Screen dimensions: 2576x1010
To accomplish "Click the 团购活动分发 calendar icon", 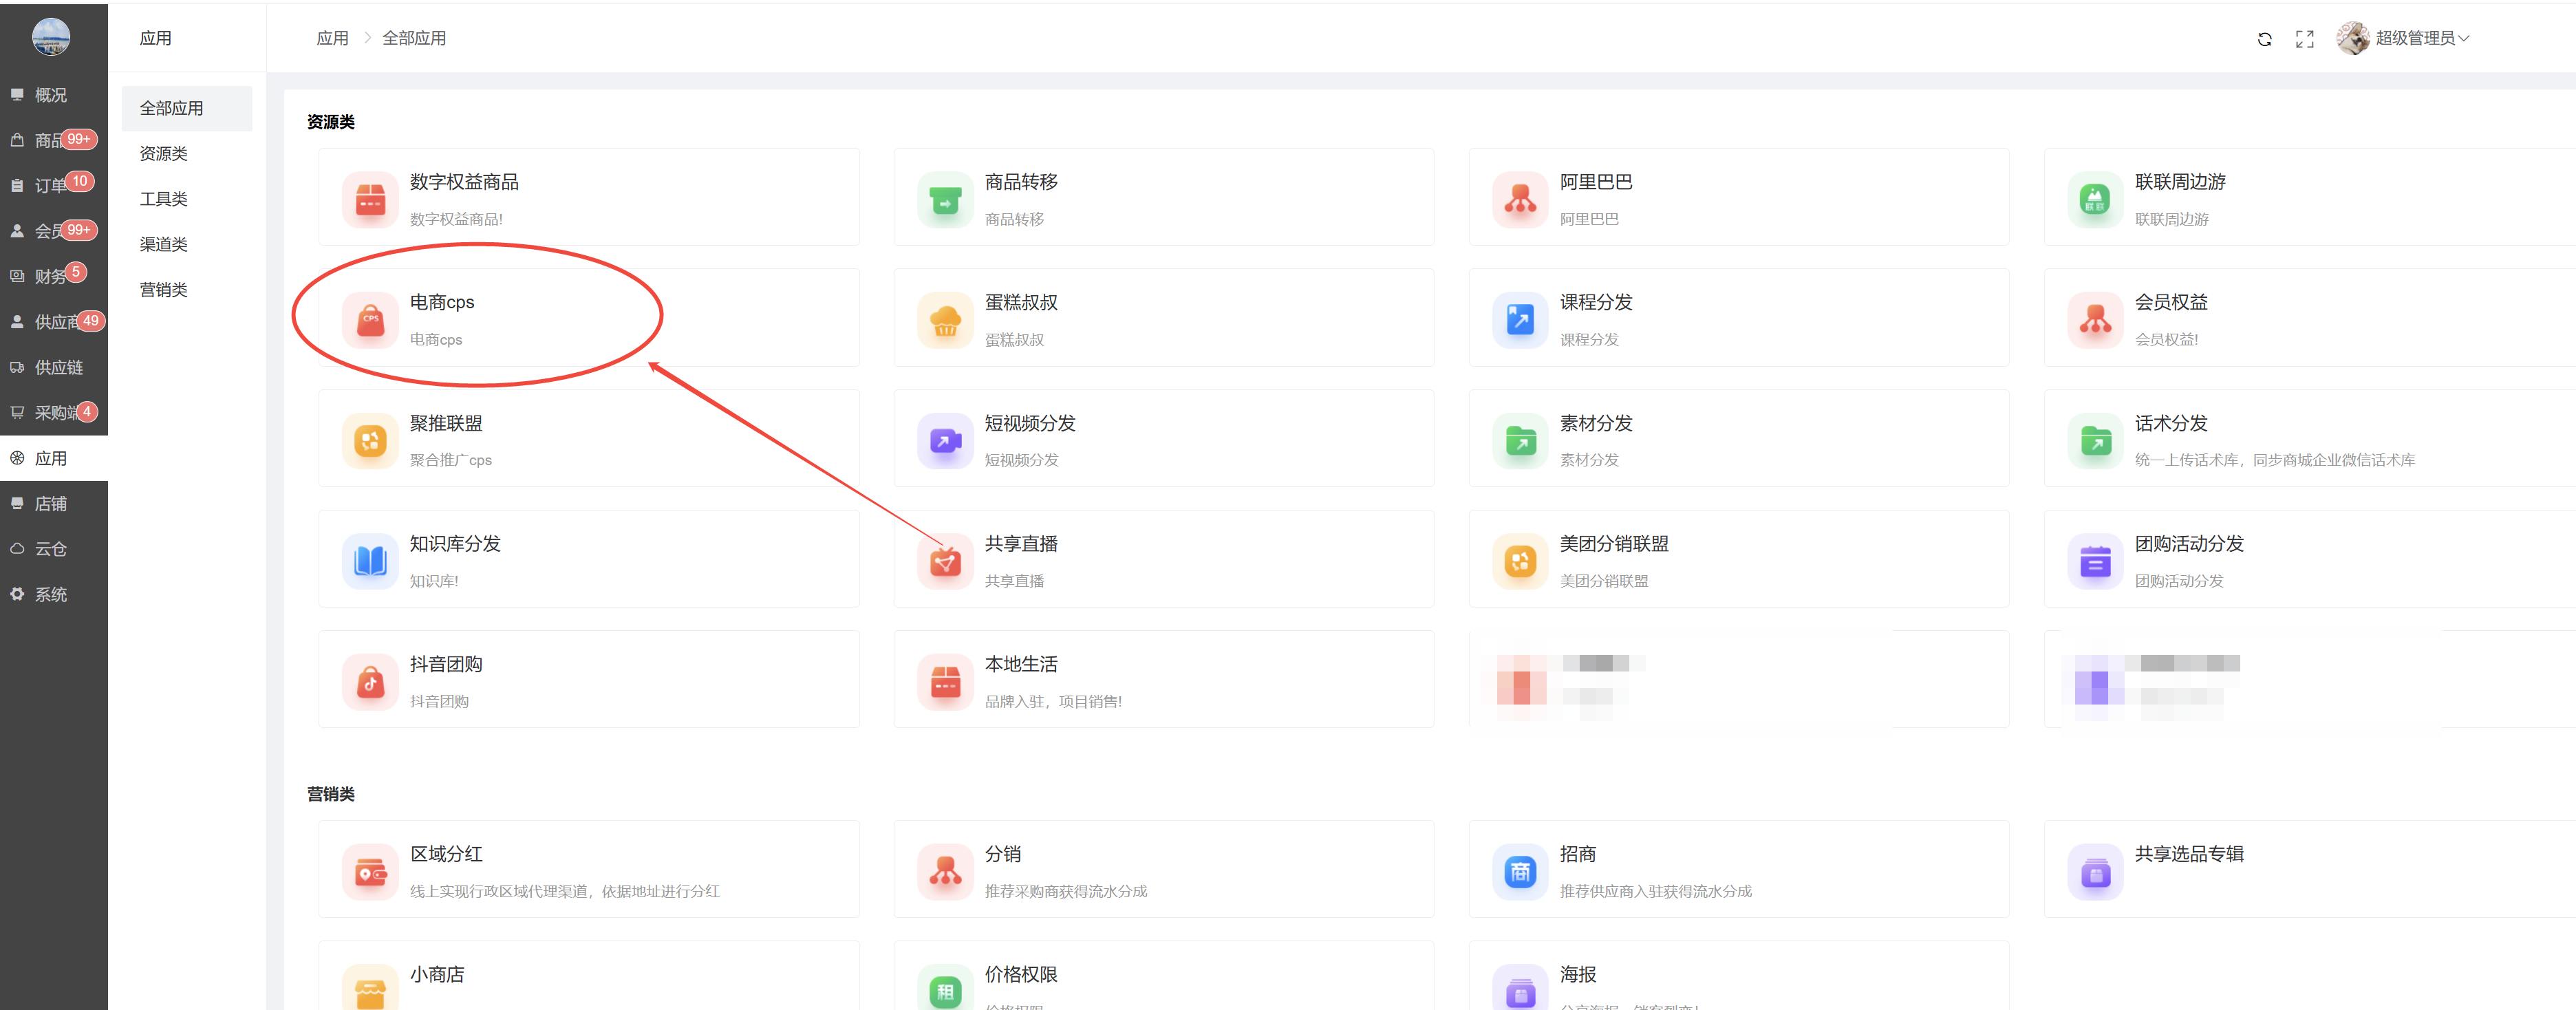I will pos(2095,561).
